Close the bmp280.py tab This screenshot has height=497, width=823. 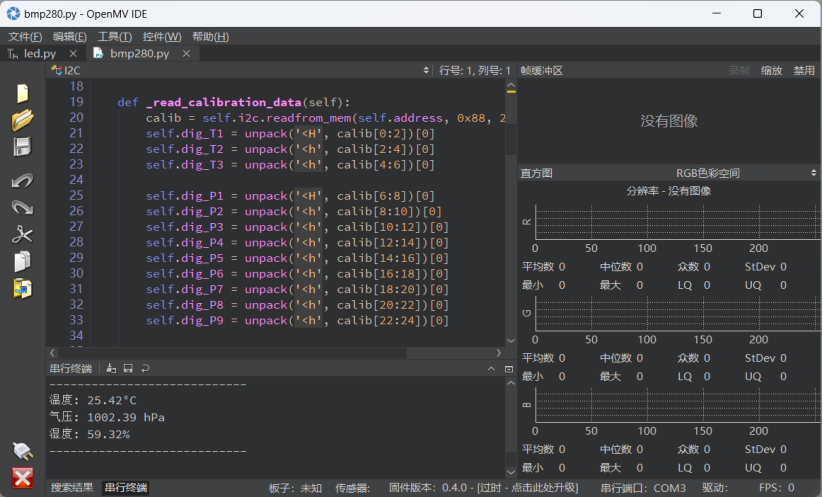pyautogui.click(x=186, y=54)
